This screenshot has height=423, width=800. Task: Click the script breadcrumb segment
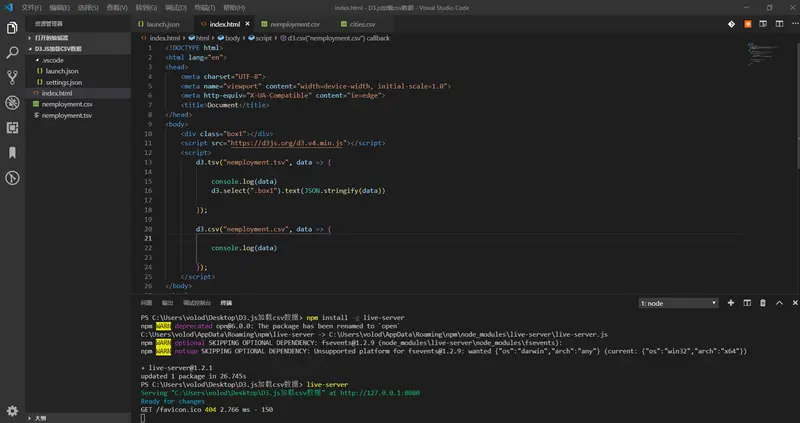[260, 38]
